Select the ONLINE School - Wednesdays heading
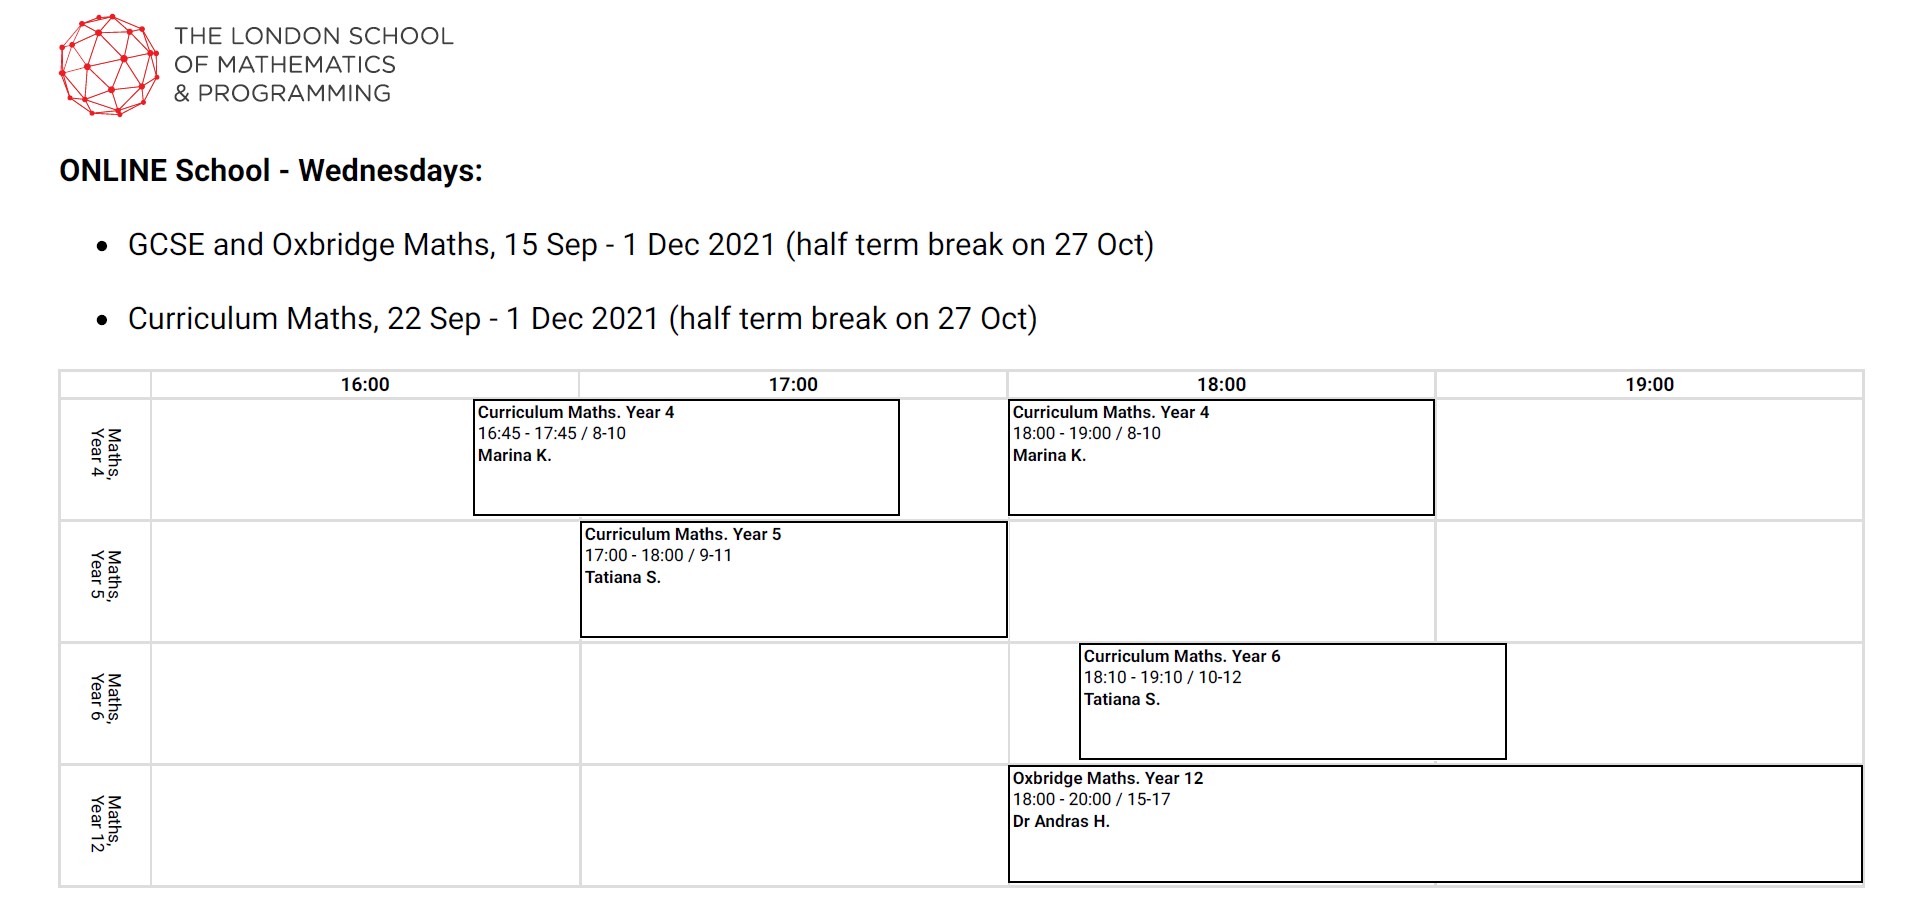The height and width of the screenshot is (897, 1922). (x=271, y=170)
